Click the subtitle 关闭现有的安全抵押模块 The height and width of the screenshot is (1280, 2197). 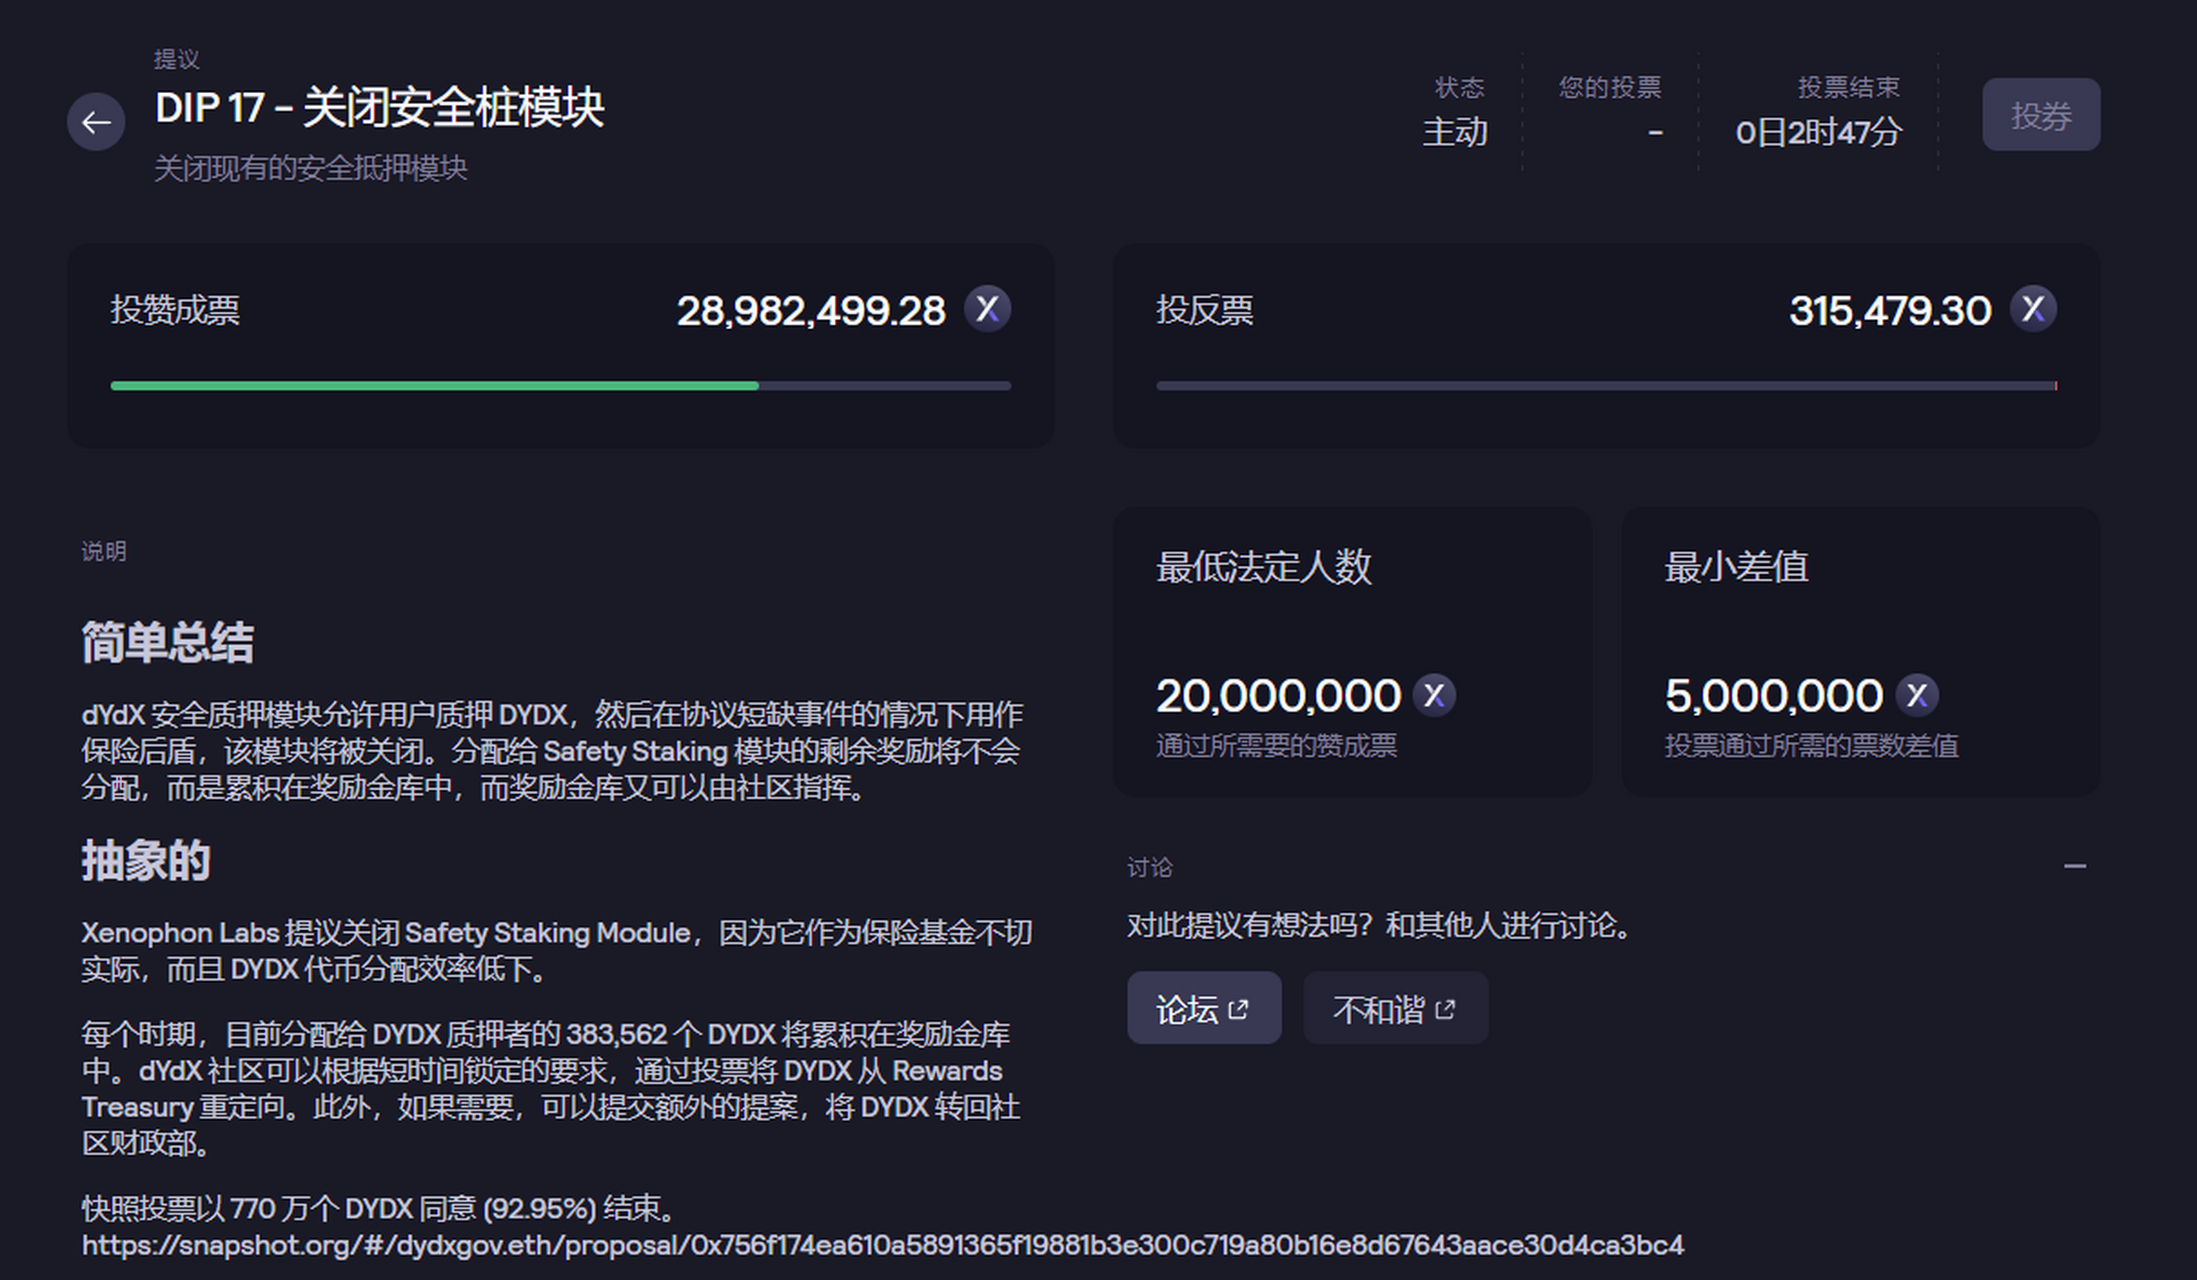pyautogui.click(x=311, y=168)
